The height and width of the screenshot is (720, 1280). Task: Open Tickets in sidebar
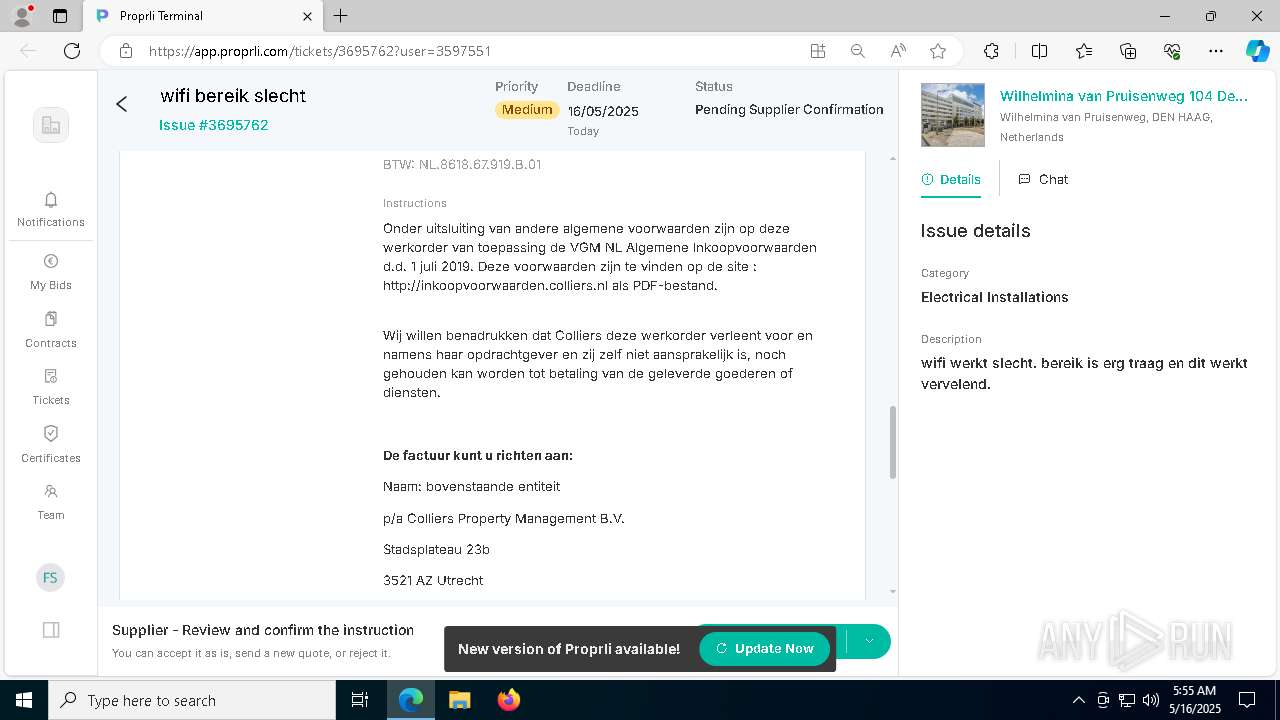click(51, 386)
